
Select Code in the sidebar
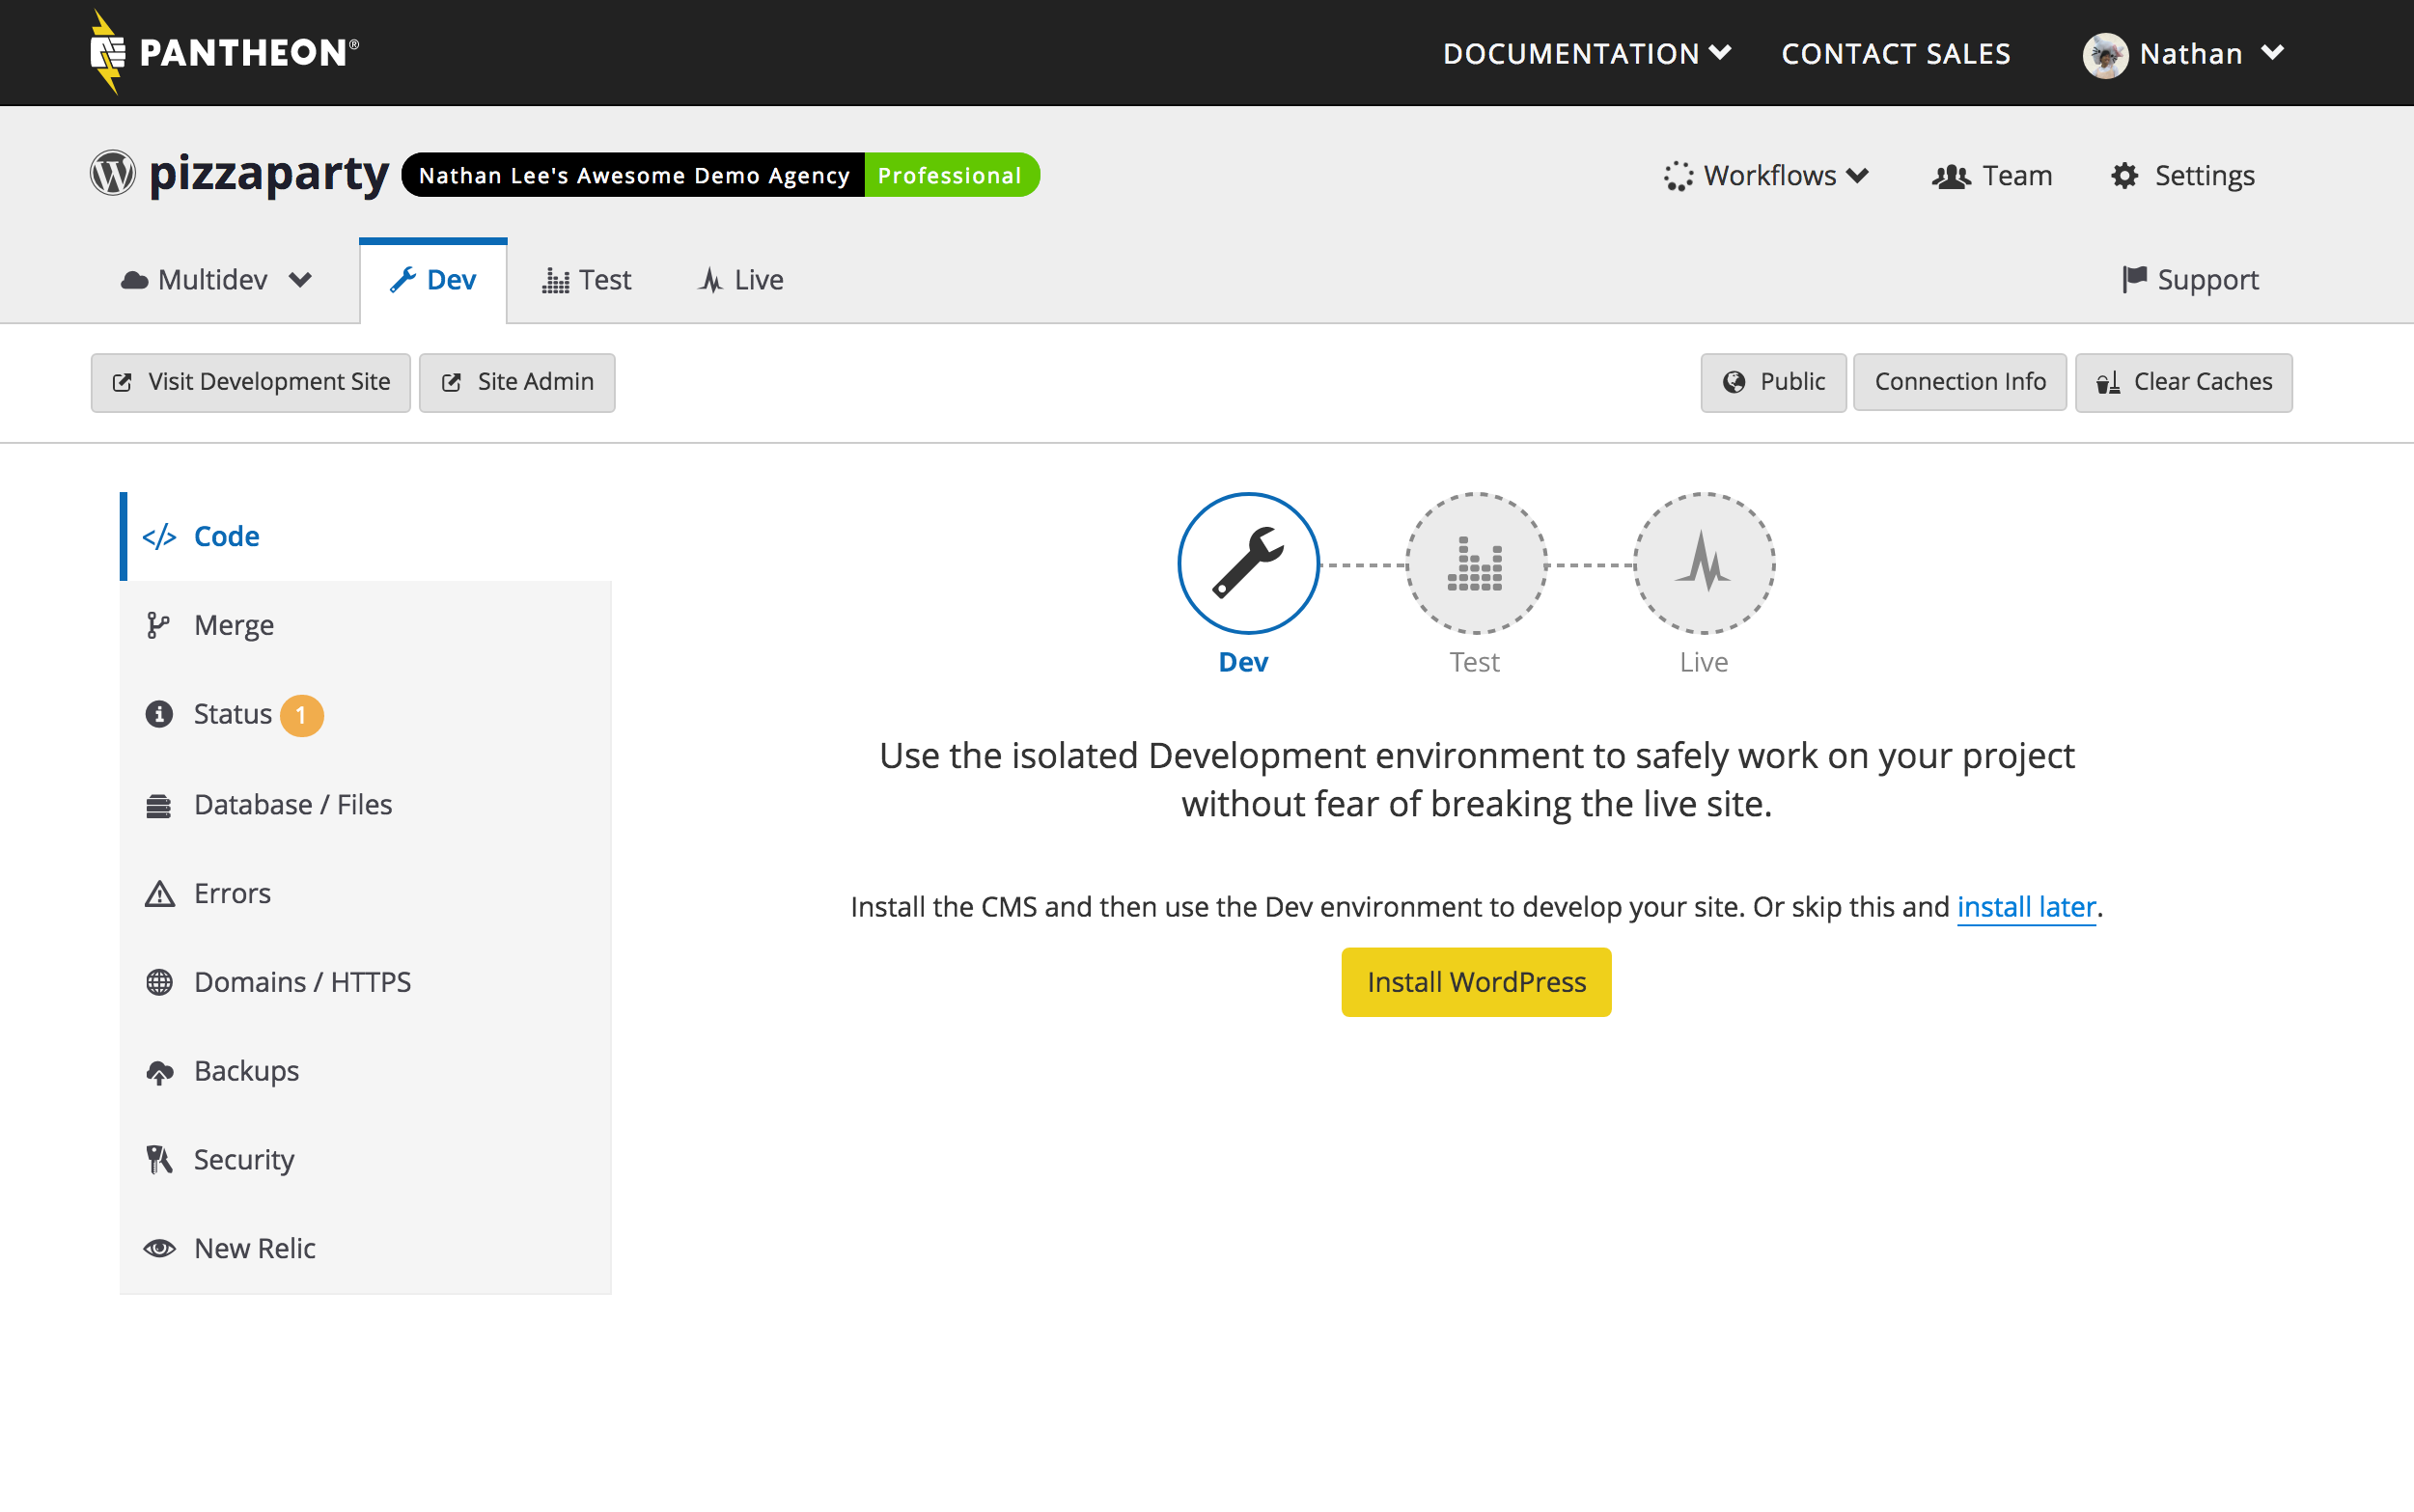[x=366, y=537]
